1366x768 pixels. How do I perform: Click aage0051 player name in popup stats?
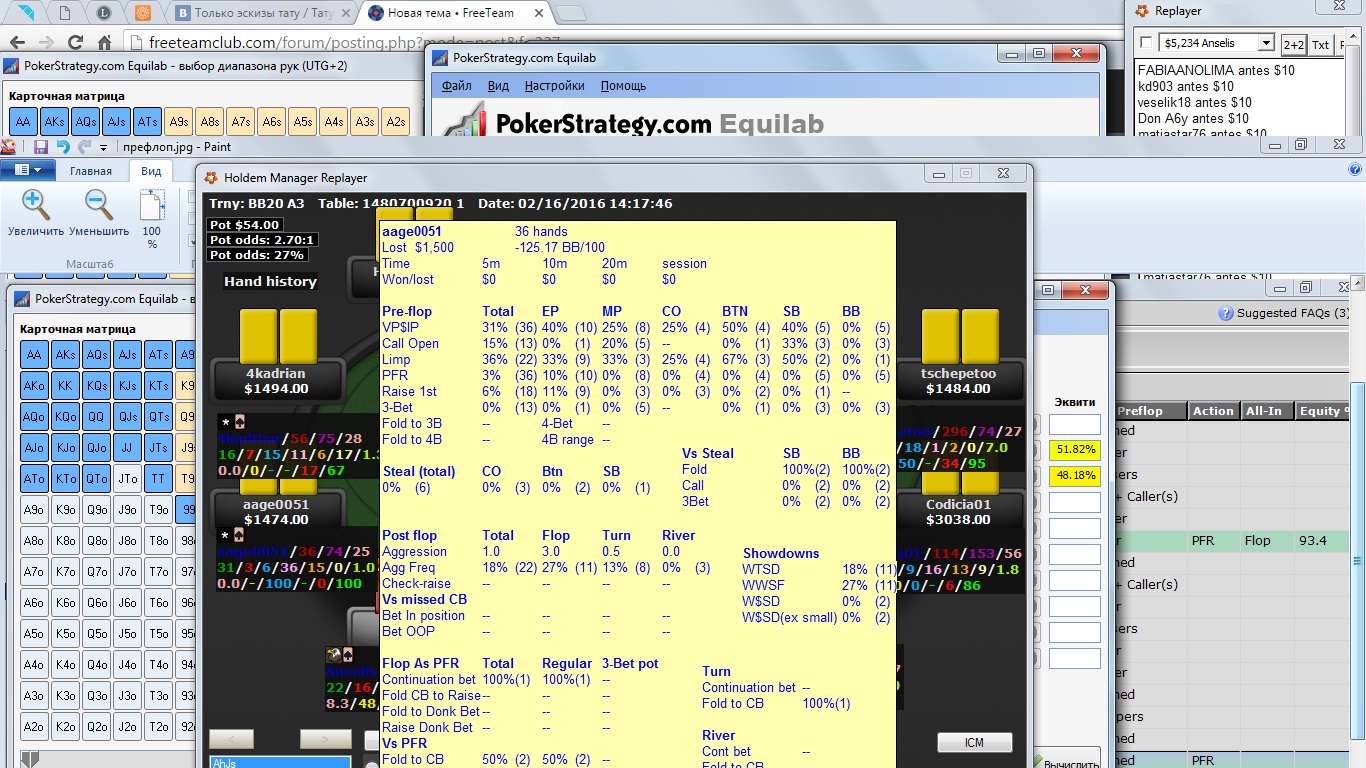(412, 231)
